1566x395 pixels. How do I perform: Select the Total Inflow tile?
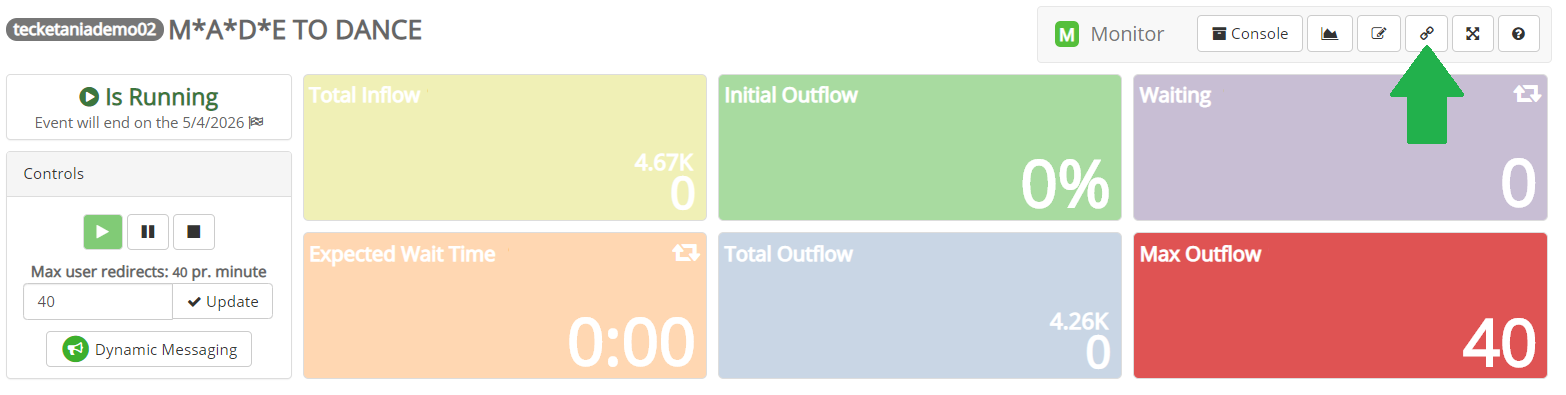tap(505, 147)
